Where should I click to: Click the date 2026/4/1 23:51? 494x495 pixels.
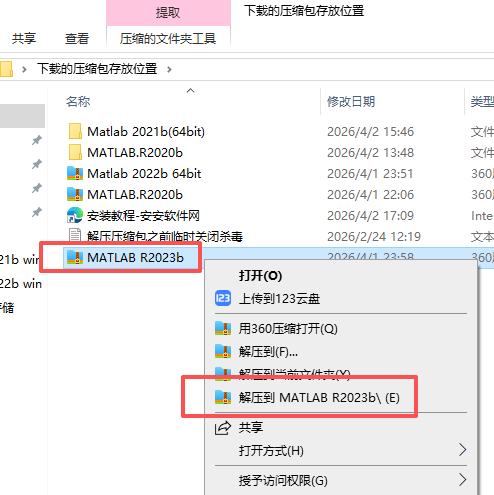[370, 174]
